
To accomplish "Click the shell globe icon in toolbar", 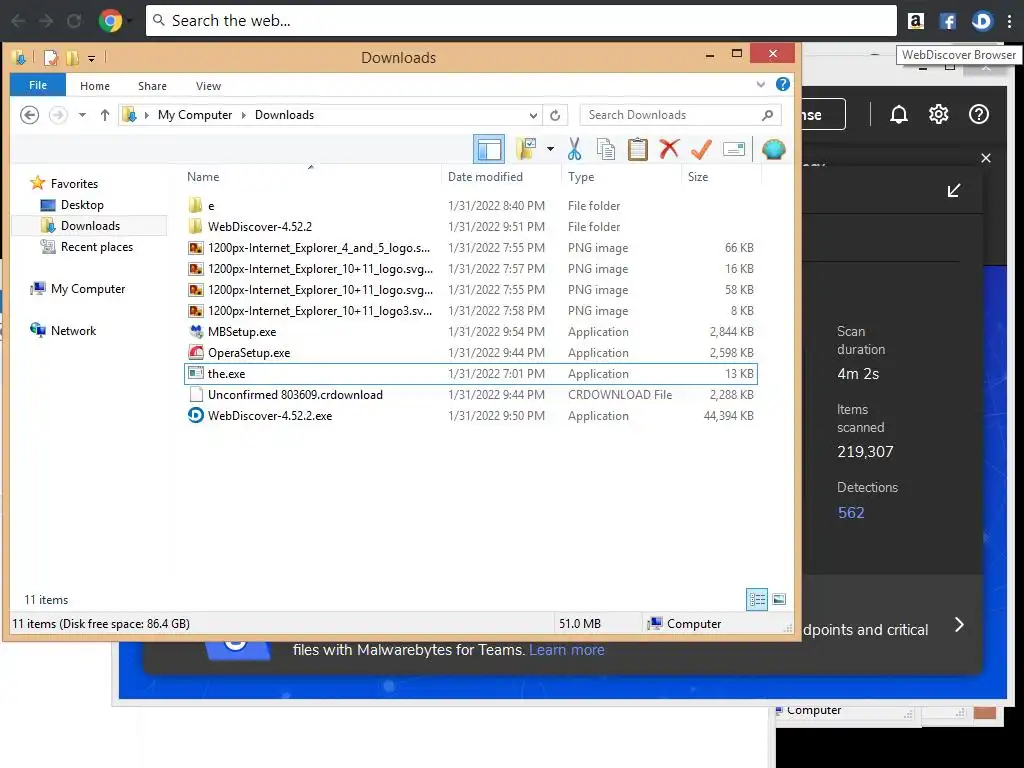I will click(x=773, y=150).
